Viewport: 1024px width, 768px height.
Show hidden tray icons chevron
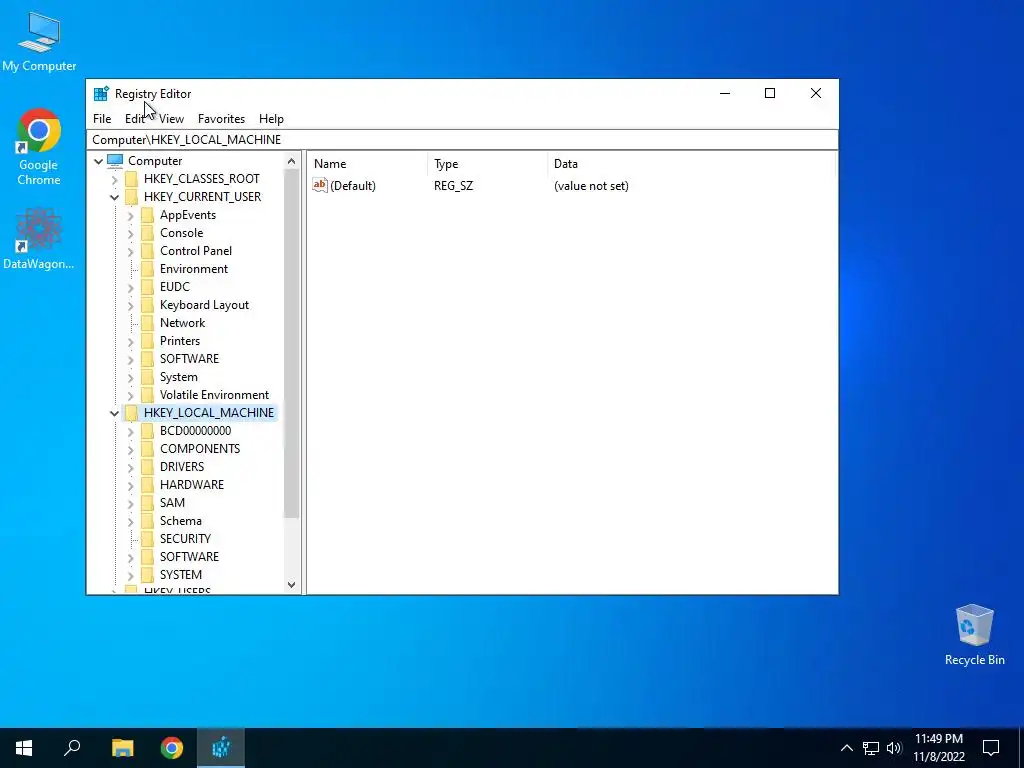(x=846, y=748)
